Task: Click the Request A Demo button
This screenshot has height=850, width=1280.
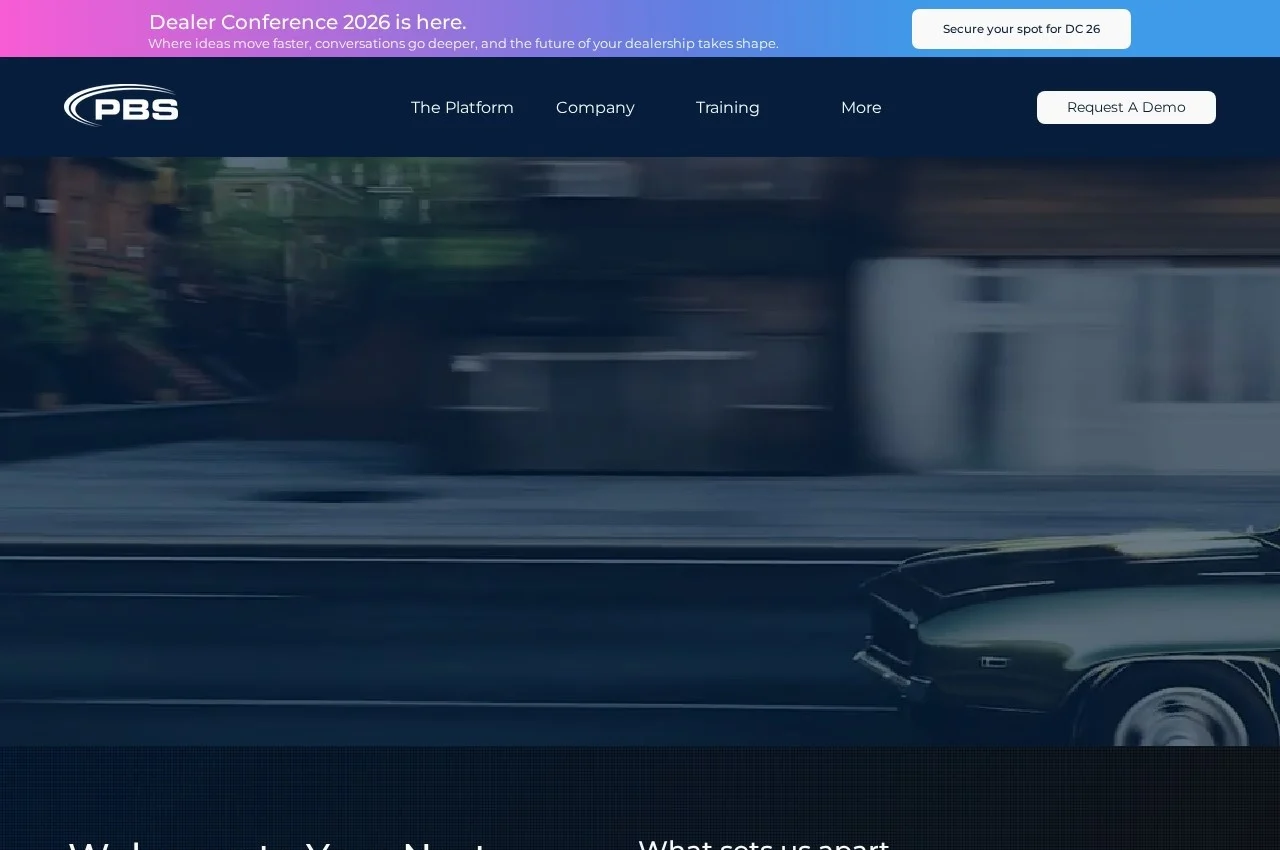Action: [1126, 107]
